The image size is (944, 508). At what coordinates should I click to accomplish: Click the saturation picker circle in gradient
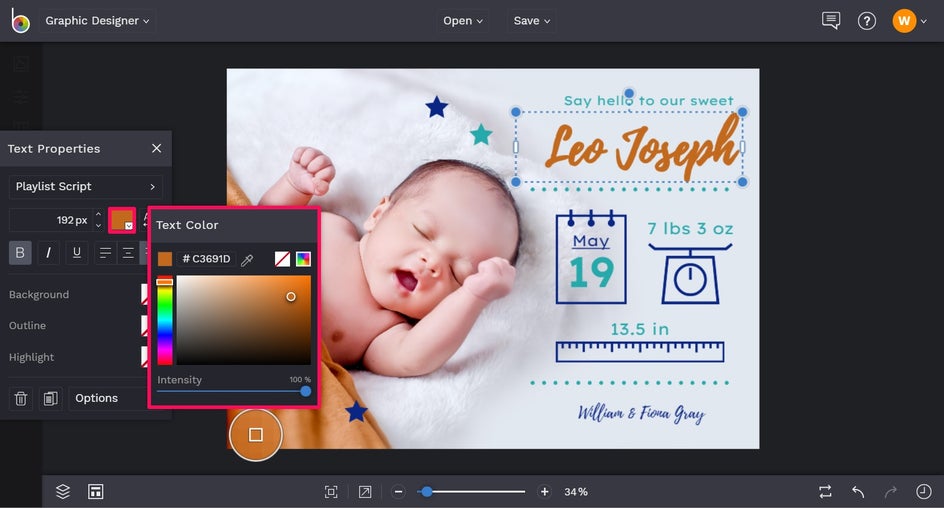(x=291, y=297)
